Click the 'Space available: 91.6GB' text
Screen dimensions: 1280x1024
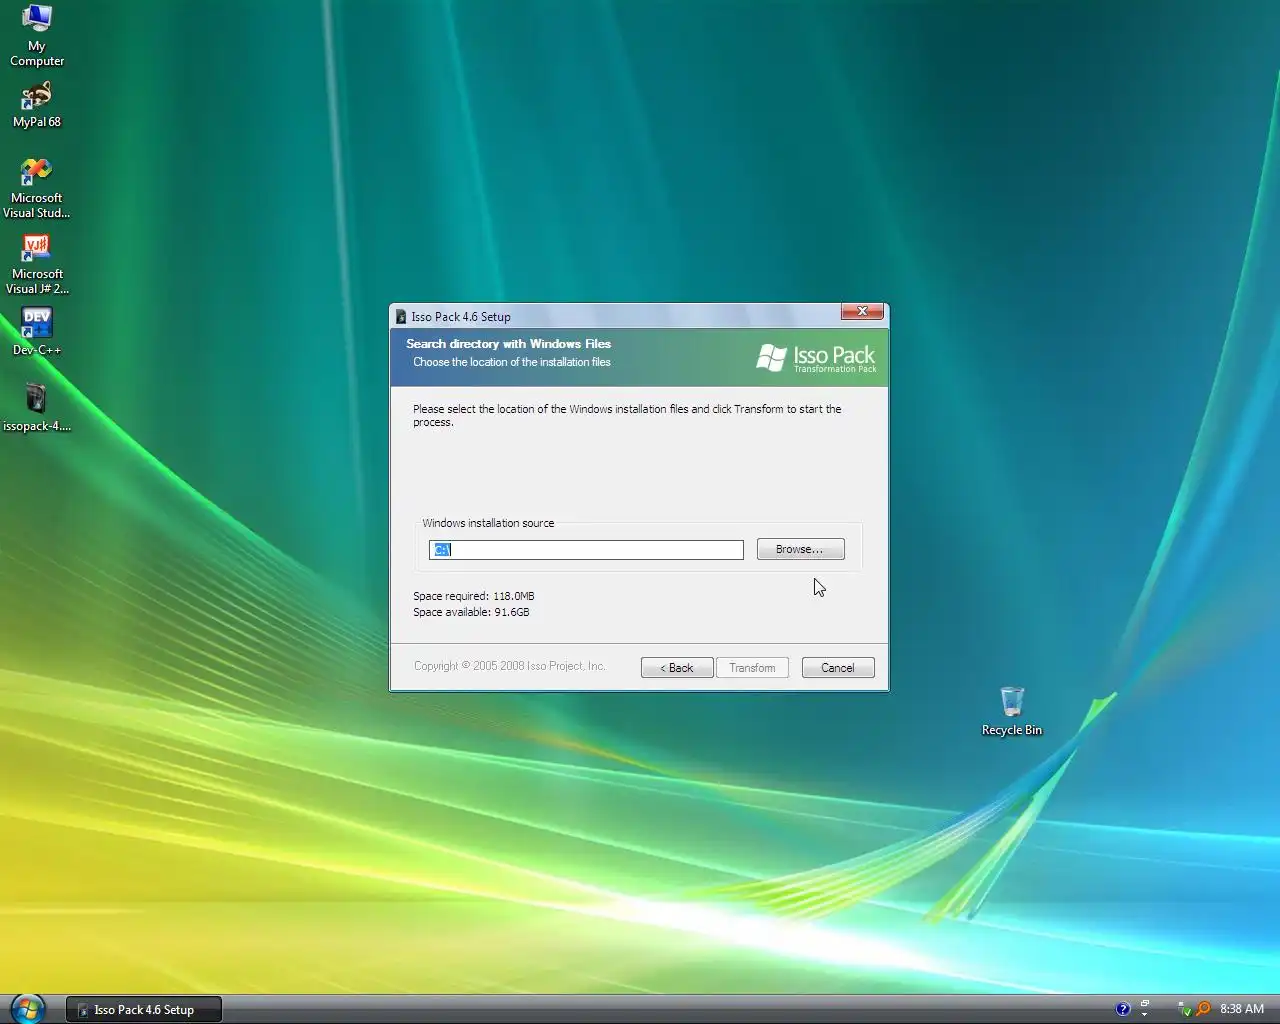pos(471,612)
